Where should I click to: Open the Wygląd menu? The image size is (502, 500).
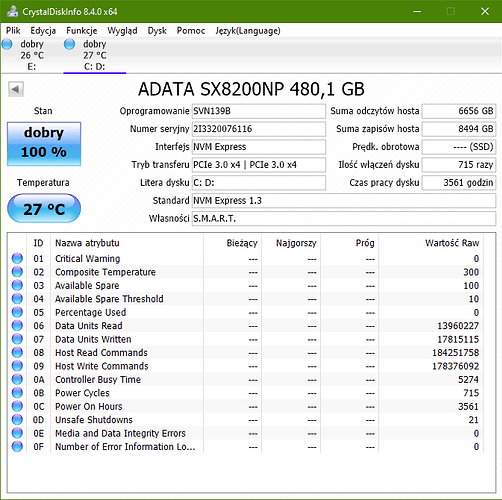pyautogui.click(x=122, y=31)
